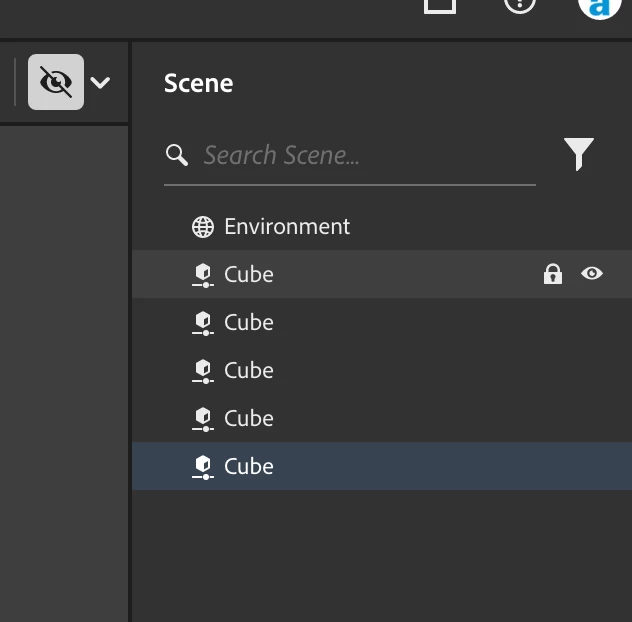Toggle the lock icon on the first Cube
Viewport: 632px width, 622px height.
click(x=552, y=274)
